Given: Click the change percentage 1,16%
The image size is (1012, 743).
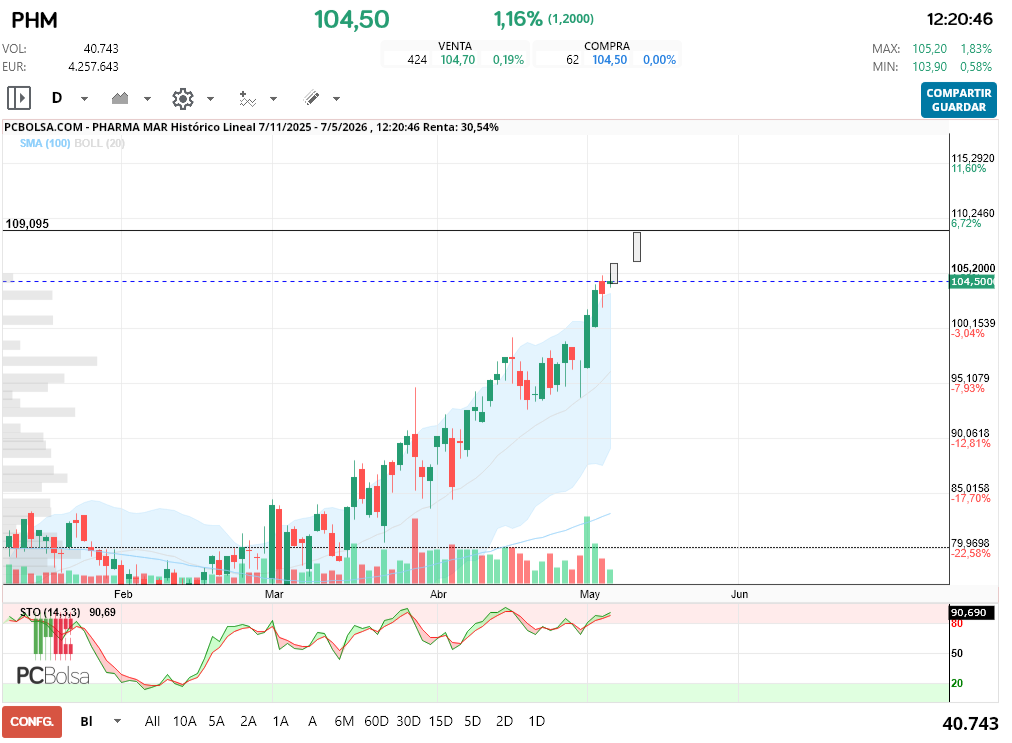Looking at the screenshot, I should click(x=518, y=19).
